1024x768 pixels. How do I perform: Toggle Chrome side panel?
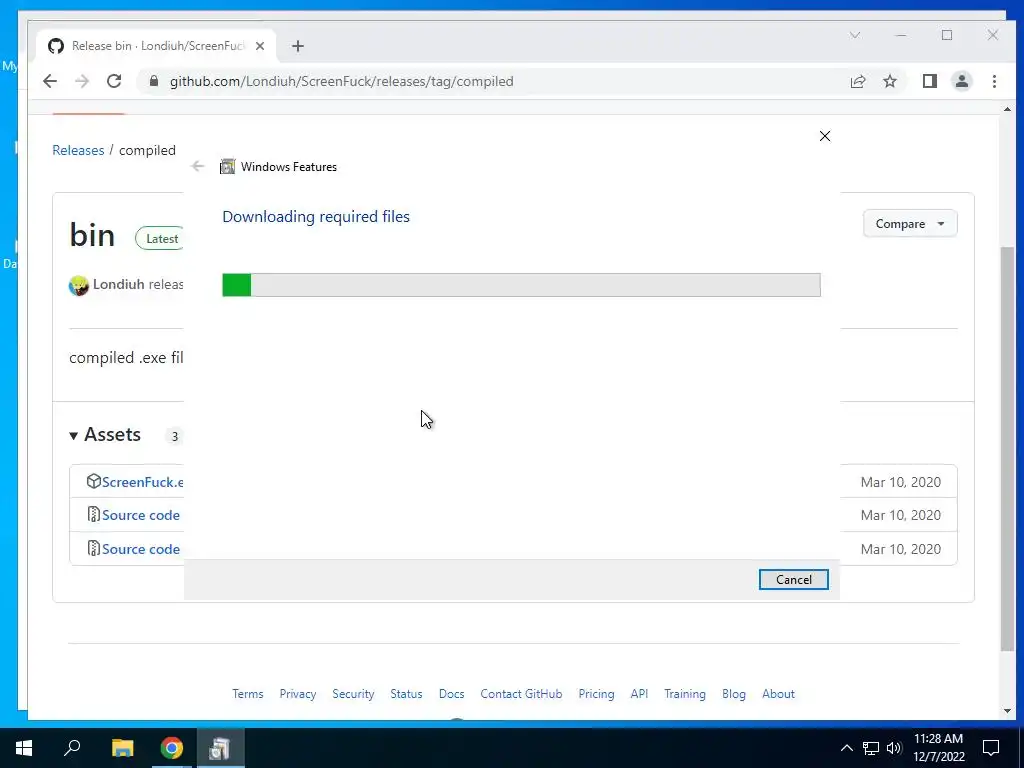930,81
